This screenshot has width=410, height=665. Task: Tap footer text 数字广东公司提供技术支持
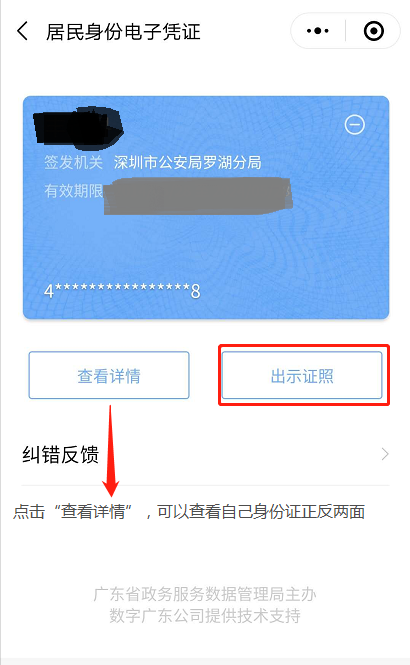click(205, 615)
